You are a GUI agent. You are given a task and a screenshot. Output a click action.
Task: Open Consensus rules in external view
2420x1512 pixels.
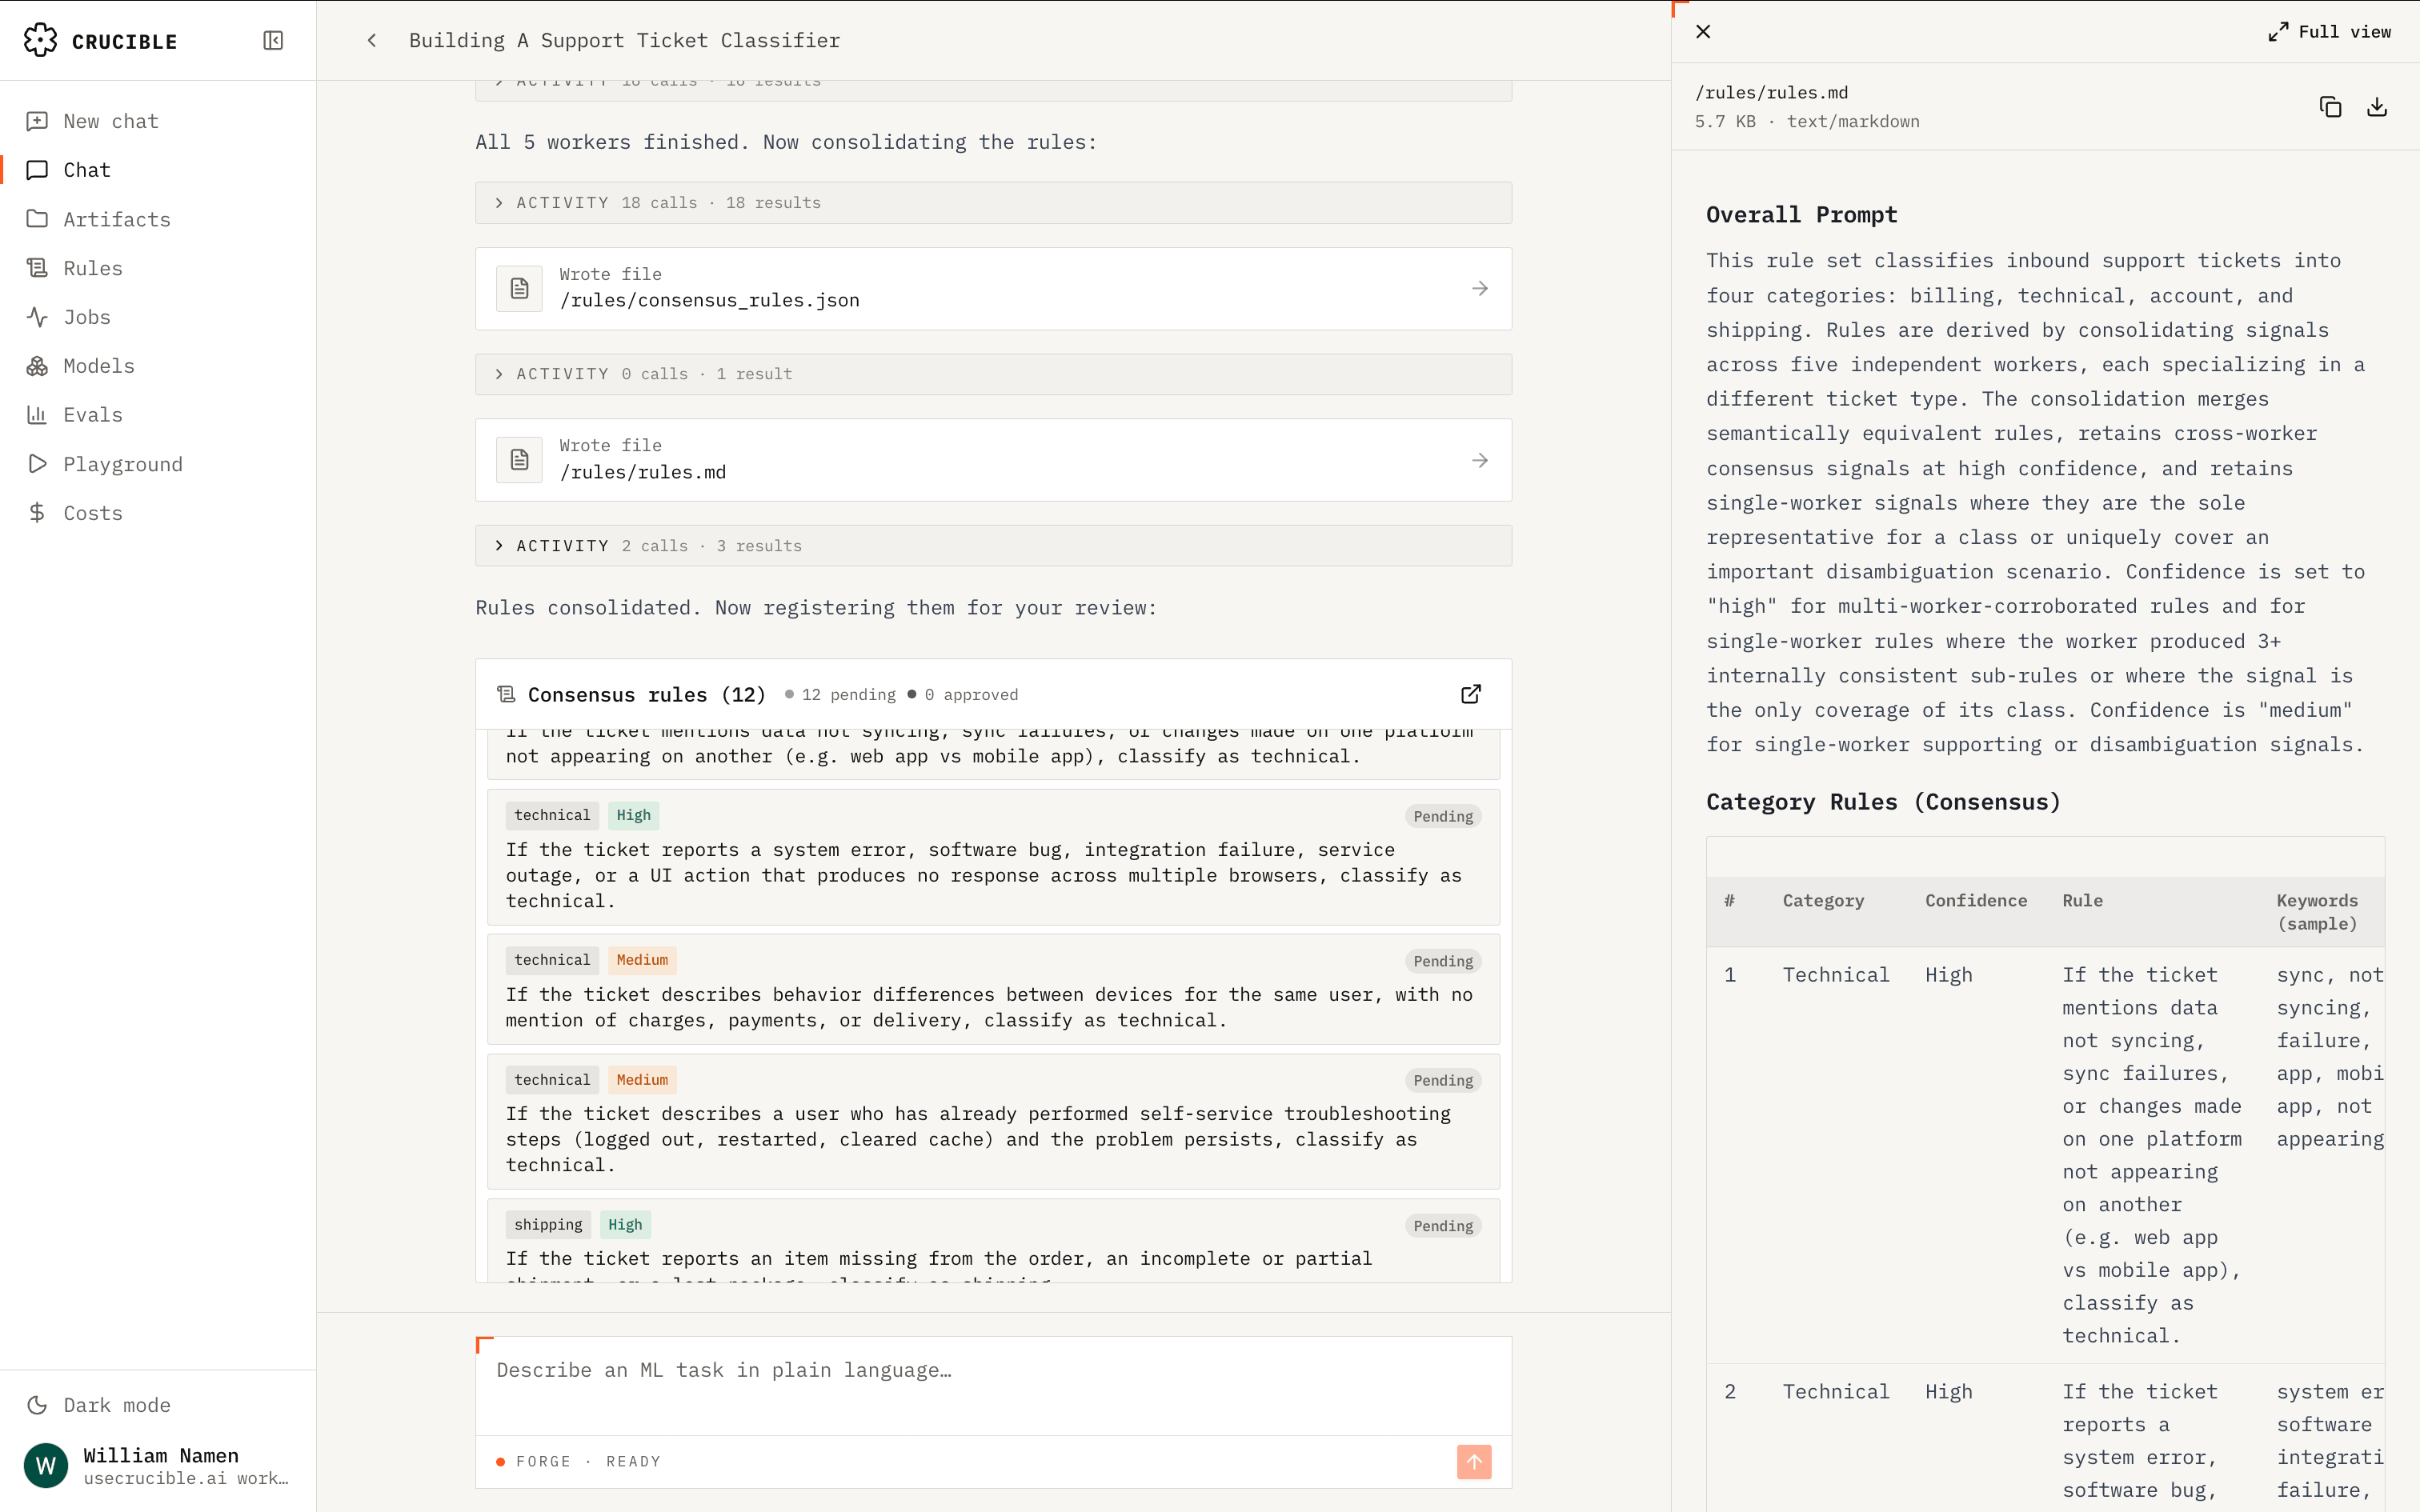click(1471, 694)
